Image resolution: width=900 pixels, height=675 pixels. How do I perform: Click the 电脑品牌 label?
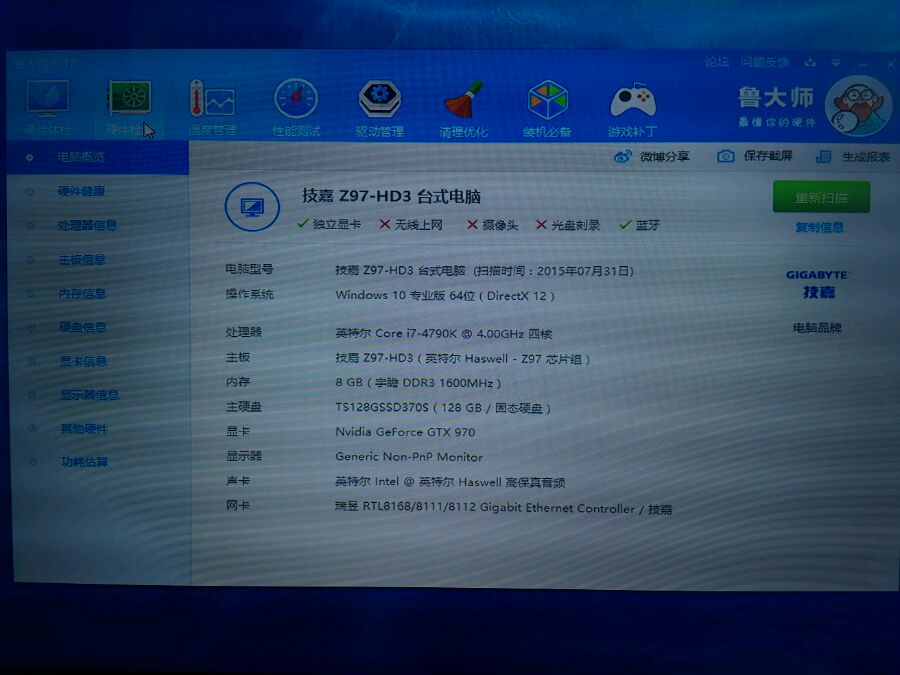coord(817,328)
